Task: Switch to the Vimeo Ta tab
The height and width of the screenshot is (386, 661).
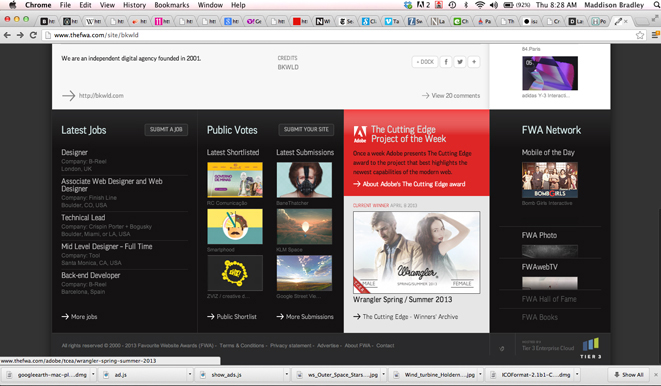Action: (391, 21)
